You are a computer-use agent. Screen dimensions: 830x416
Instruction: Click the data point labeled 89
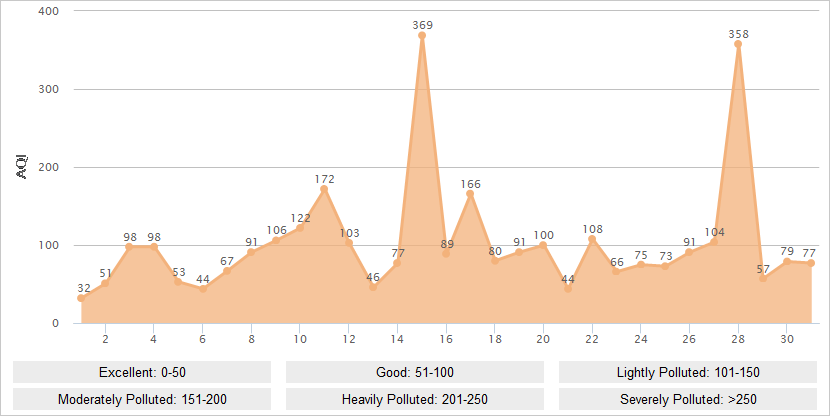(x=446, y=254)
